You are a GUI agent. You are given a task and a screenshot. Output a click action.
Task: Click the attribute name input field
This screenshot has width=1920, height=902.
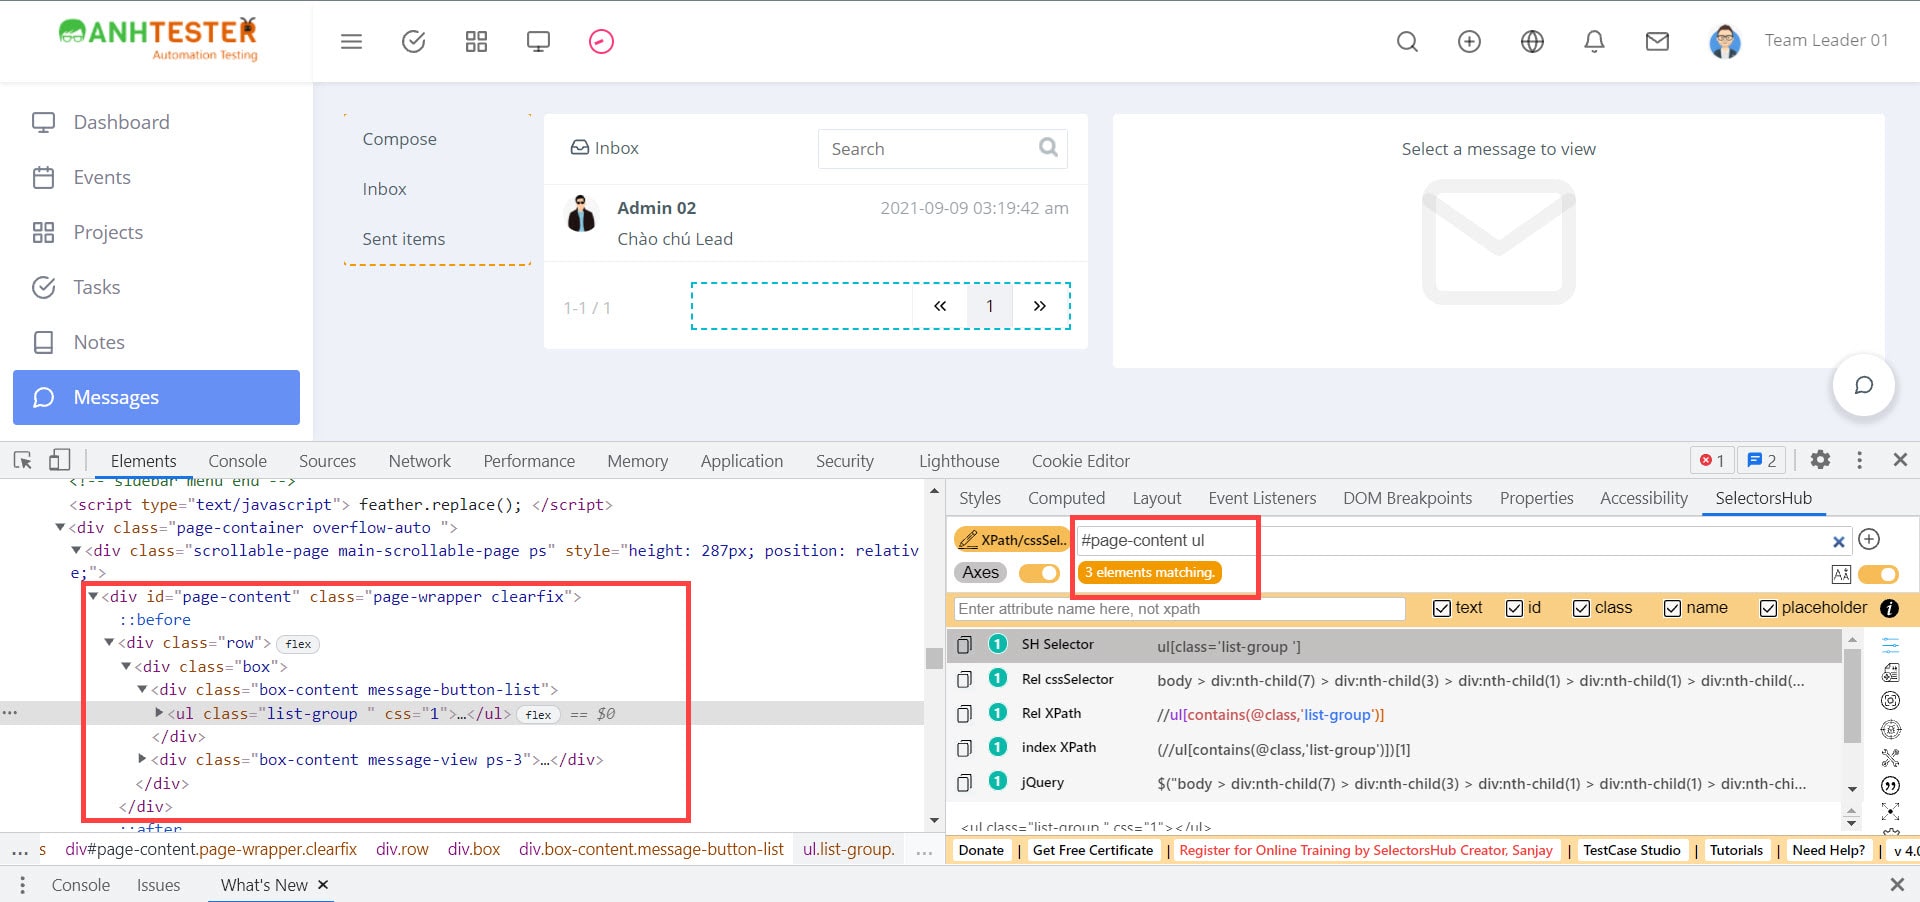(1179, 608)
